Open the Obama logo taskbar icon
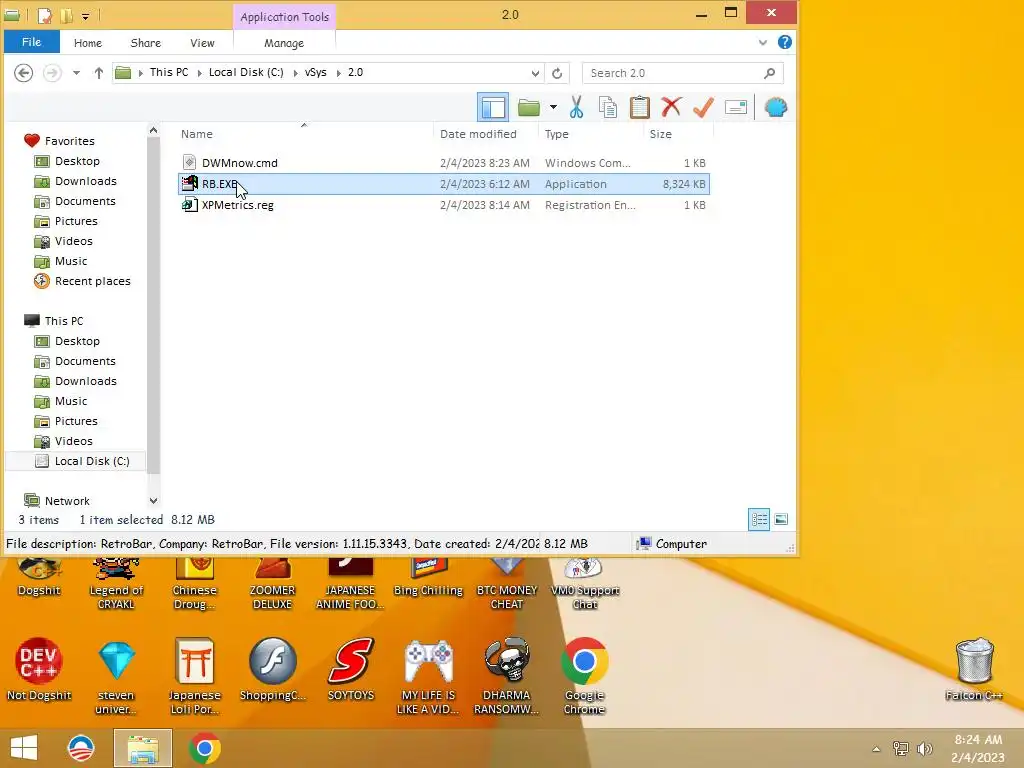Image resolution: width=1024 pixels, height=768 pixels. pyautogui.click(x=81, y=748)
